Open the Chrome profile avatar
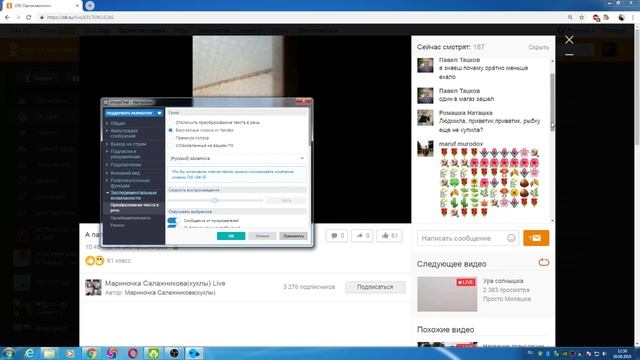 click(x=622, y=18)
